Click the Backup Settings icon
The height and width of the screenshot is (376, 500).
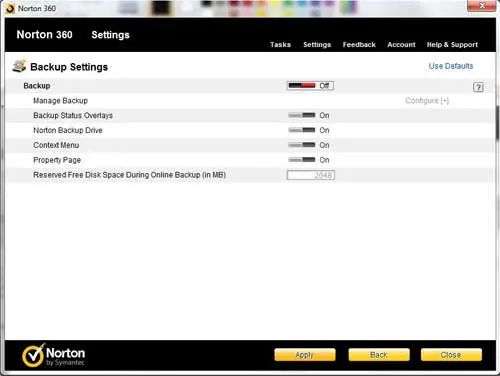19,66
